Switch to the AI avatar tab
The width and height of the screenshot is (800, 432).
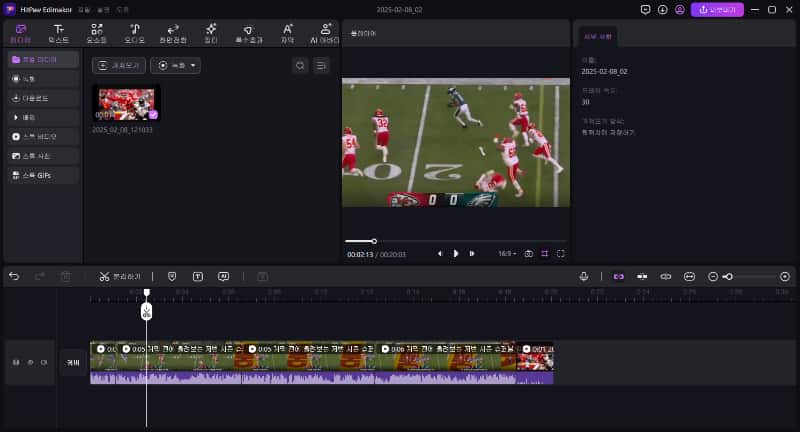coord(325,33)
